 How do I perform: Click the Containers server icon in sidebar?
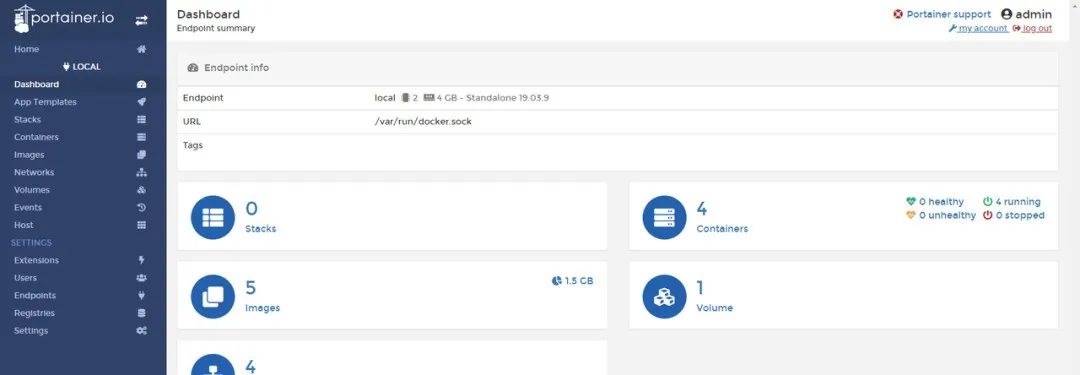click(x=141, y=137)
